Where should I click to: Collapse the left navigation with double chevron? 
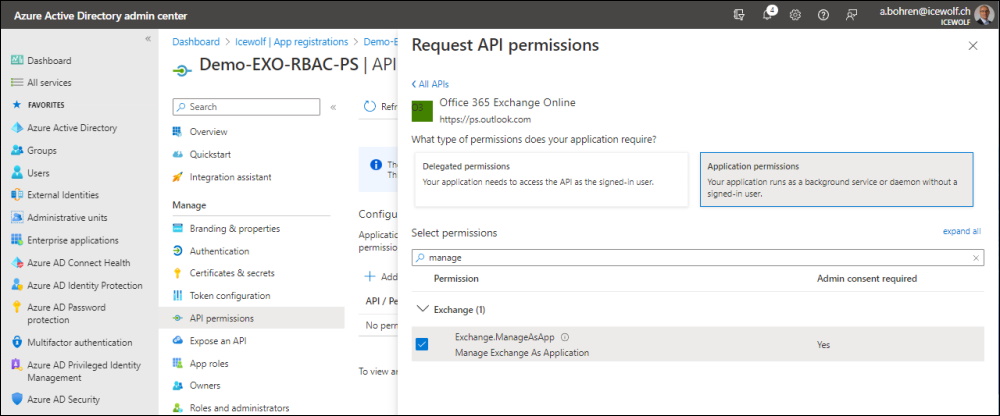click(148, 39)
